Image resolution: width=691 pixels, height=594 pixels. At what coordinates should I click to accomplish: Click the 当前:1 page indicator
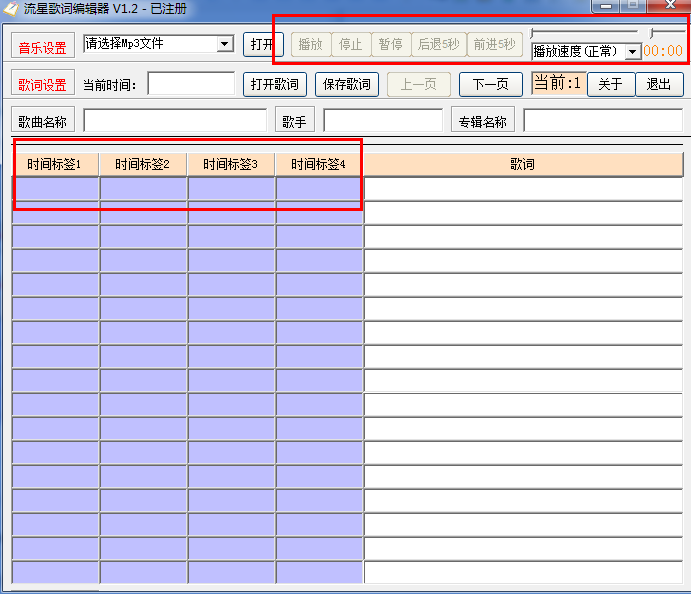558,83
